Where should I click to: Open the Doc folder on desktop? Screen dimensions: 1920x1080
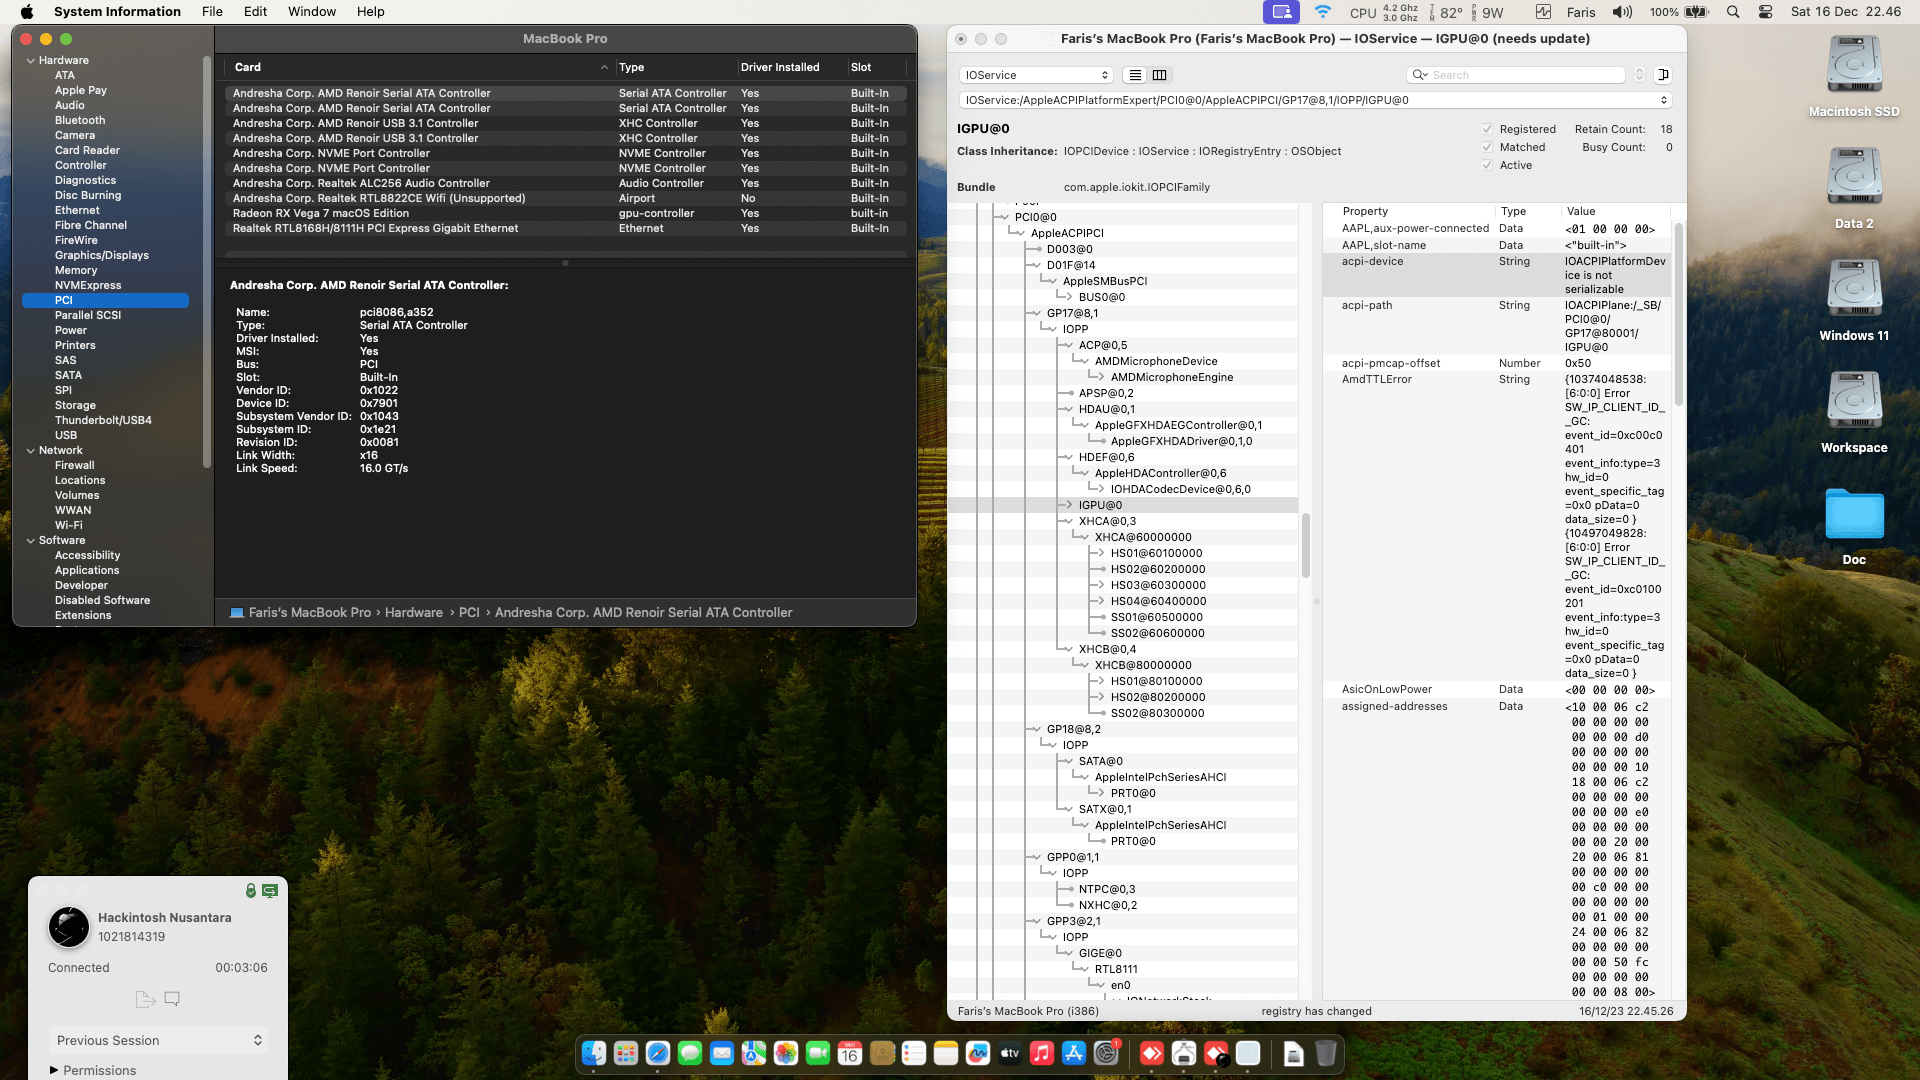point(1854,516)
